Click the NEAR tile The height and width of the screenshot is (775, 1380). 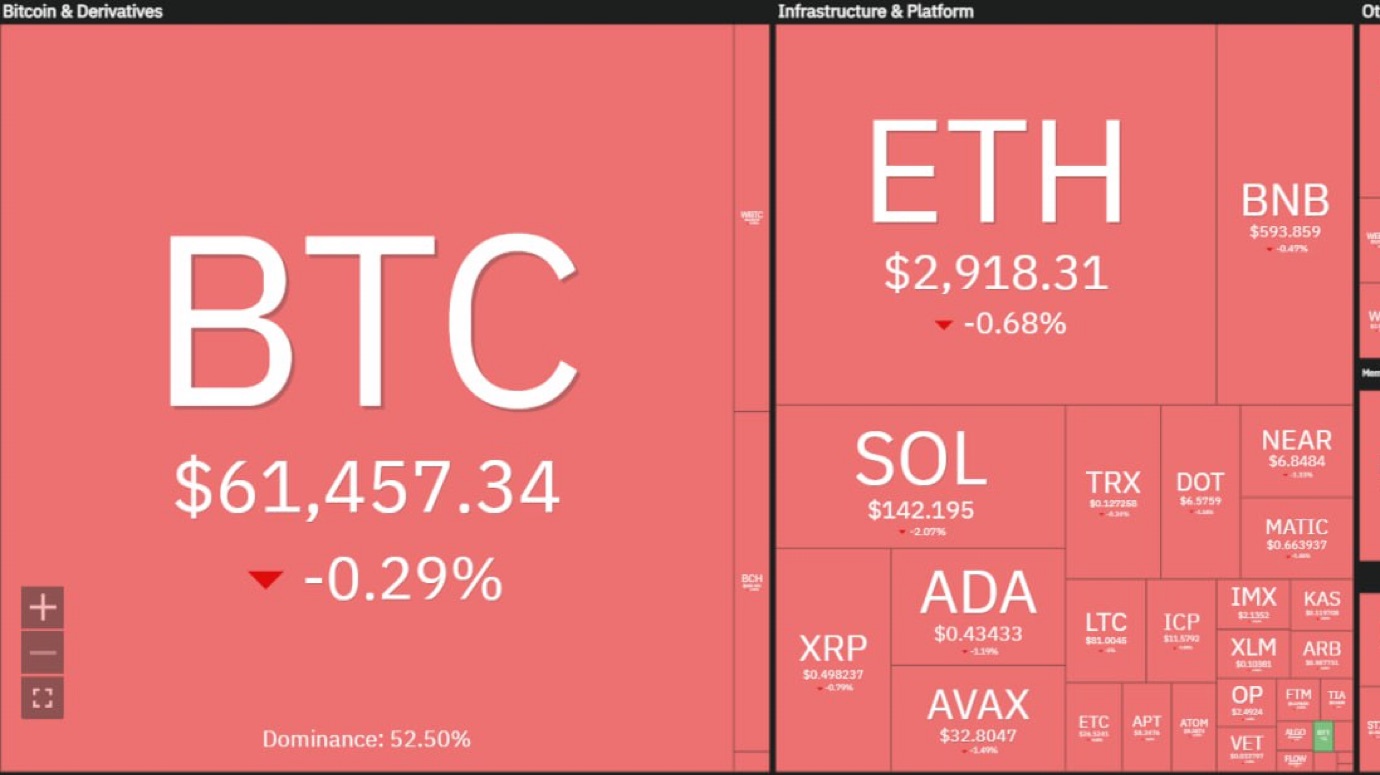pos(1296,451)
